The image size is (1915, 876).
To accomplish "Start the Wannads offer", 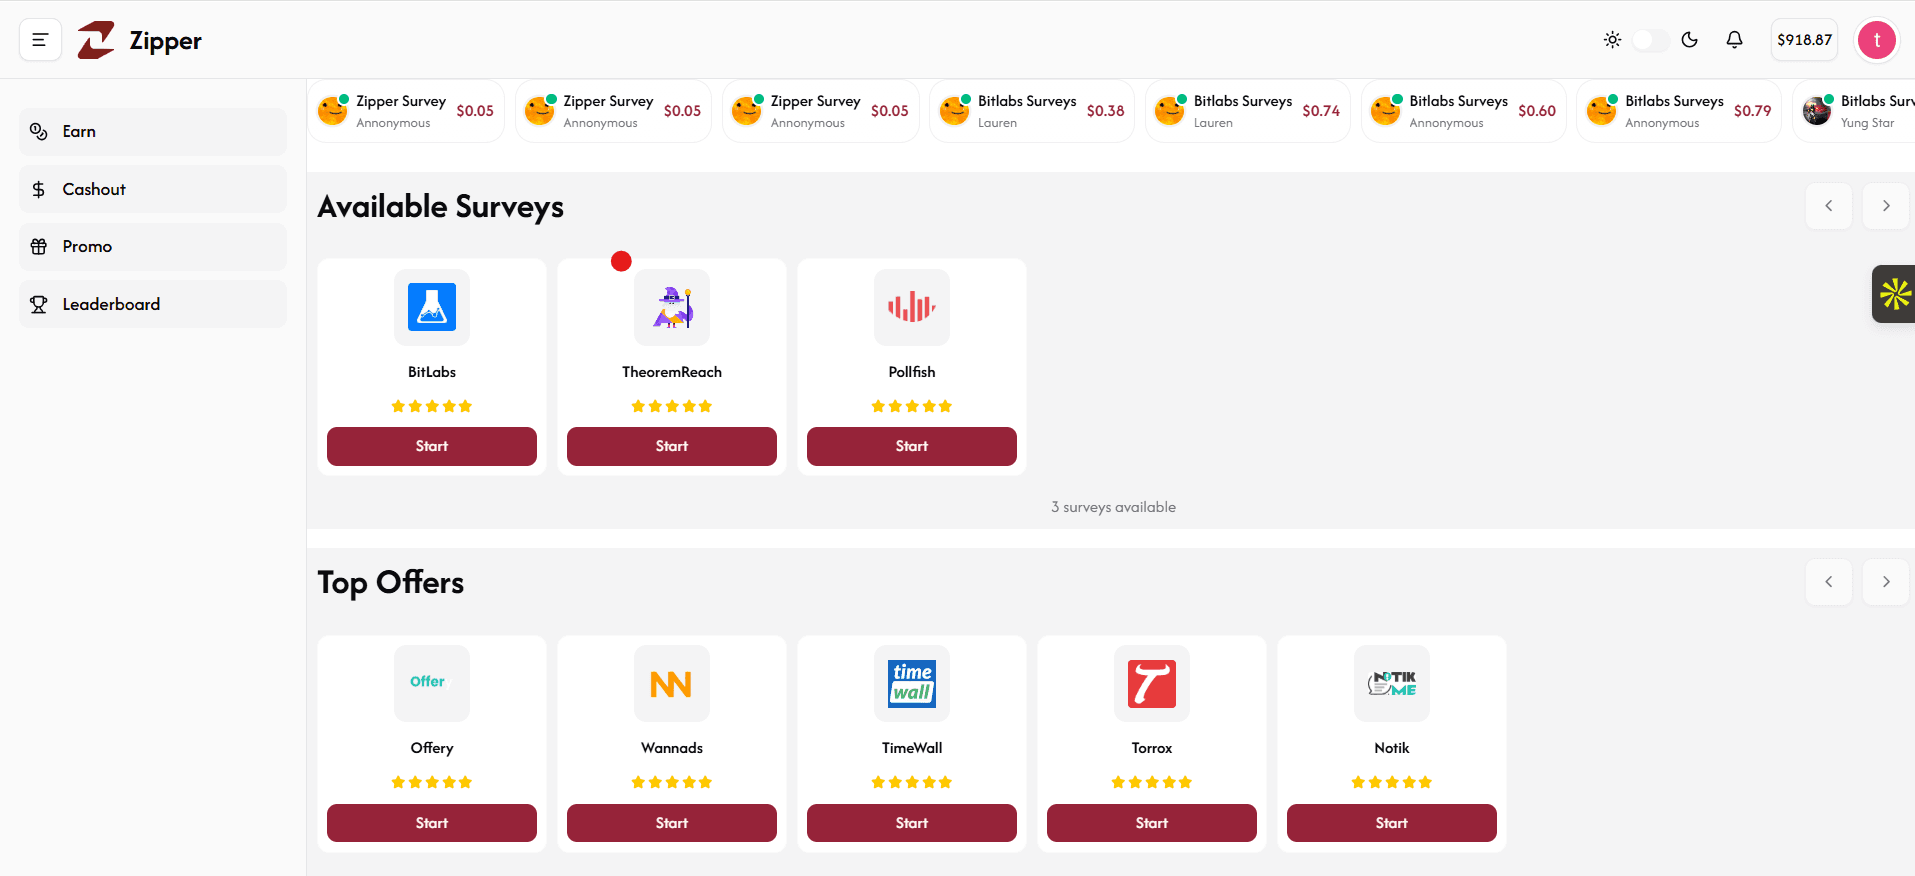I will 671,823.
